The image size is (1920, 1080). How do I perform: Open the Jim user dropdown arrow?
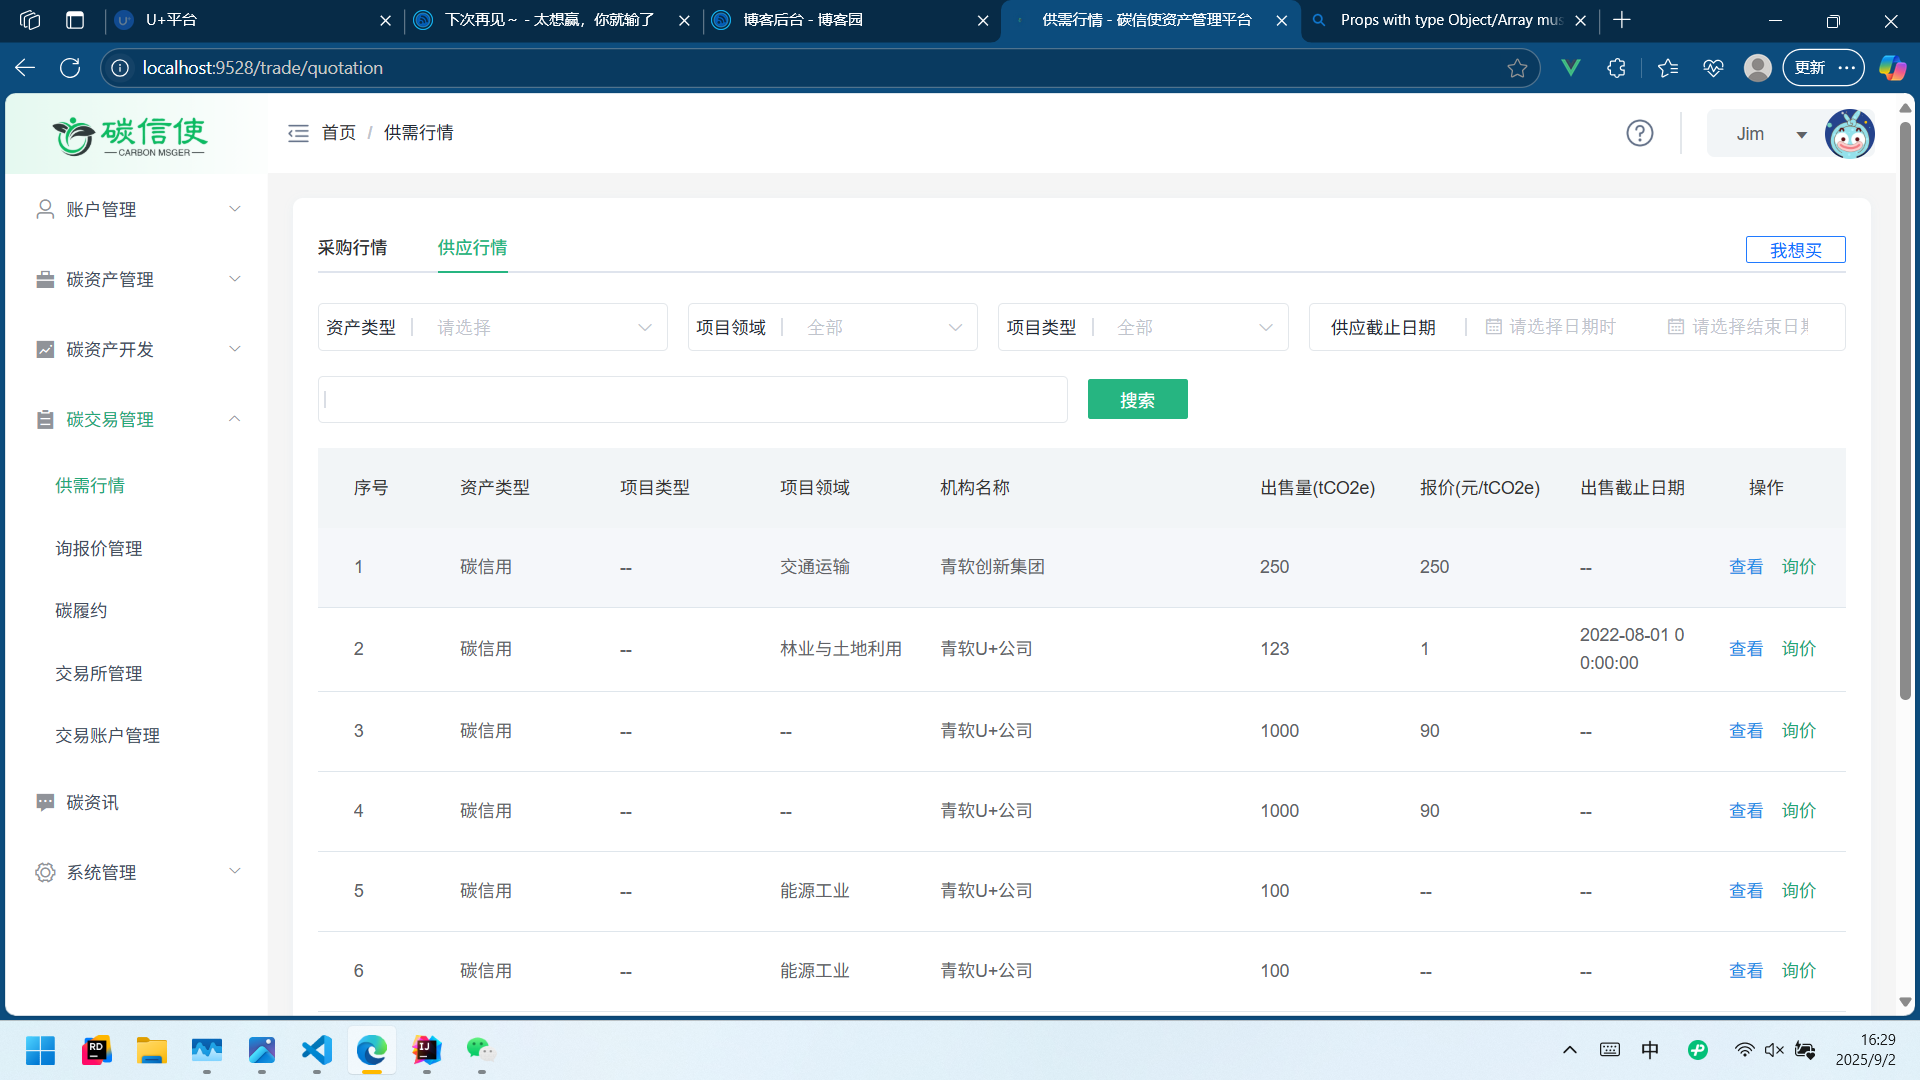click(x=1801, y=134)
